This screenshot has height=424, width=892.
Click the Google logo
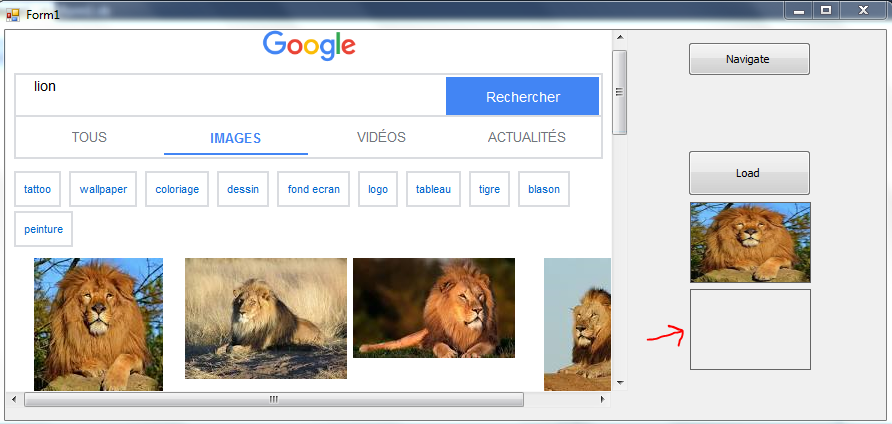[x=309, y=46]
